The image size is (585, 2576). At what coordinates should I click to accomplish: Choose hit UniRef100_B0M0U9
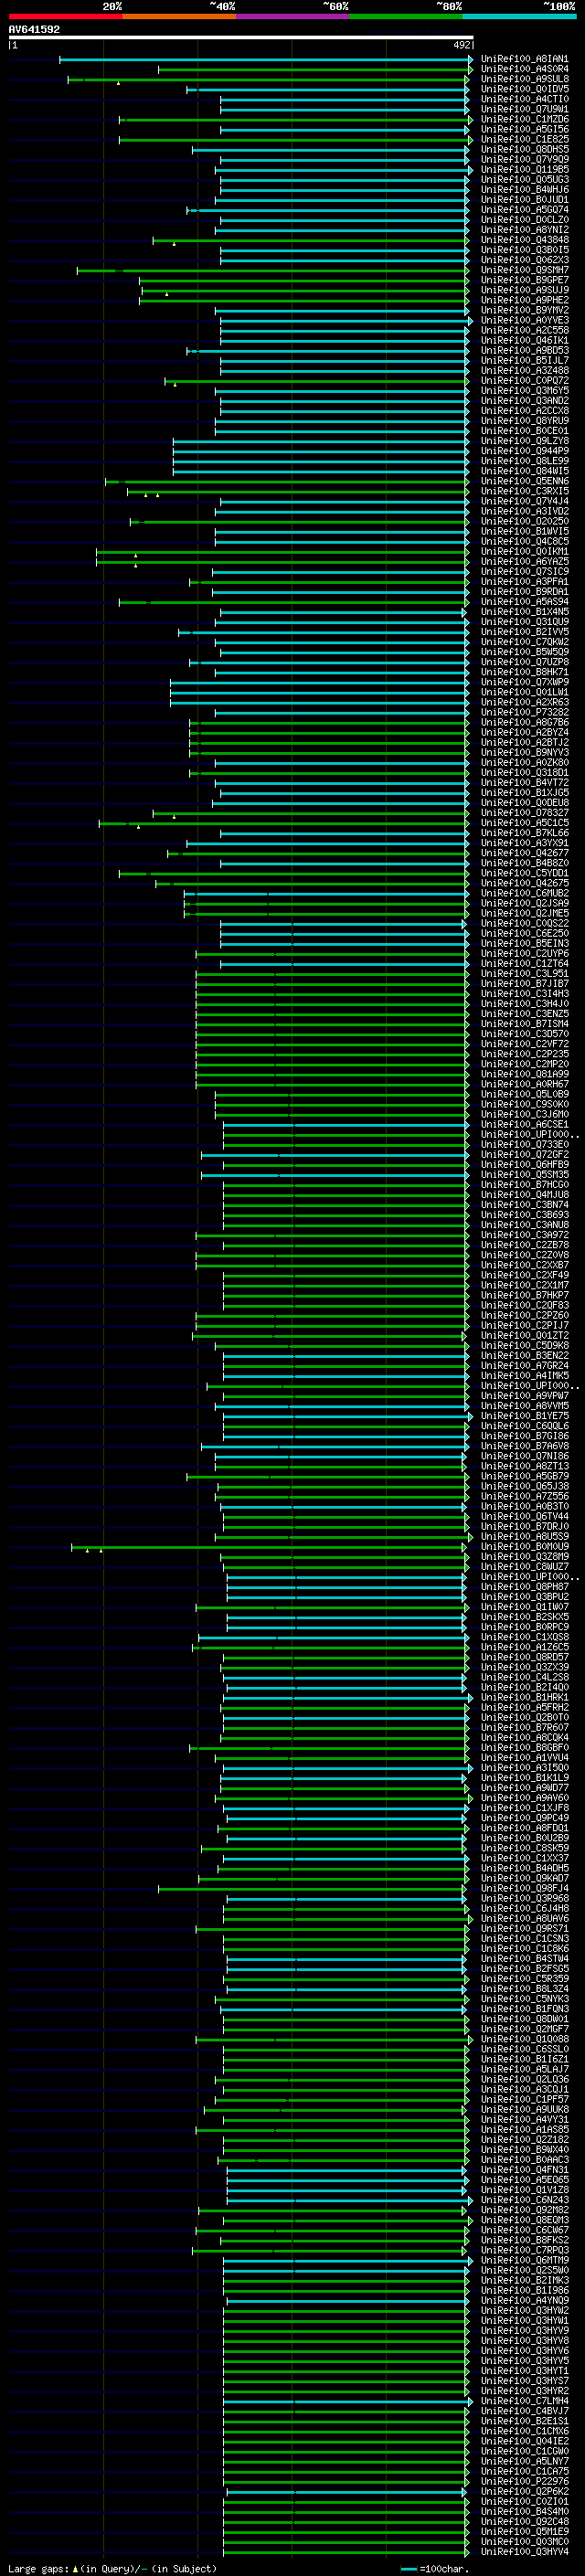(x=524, y=1547)
